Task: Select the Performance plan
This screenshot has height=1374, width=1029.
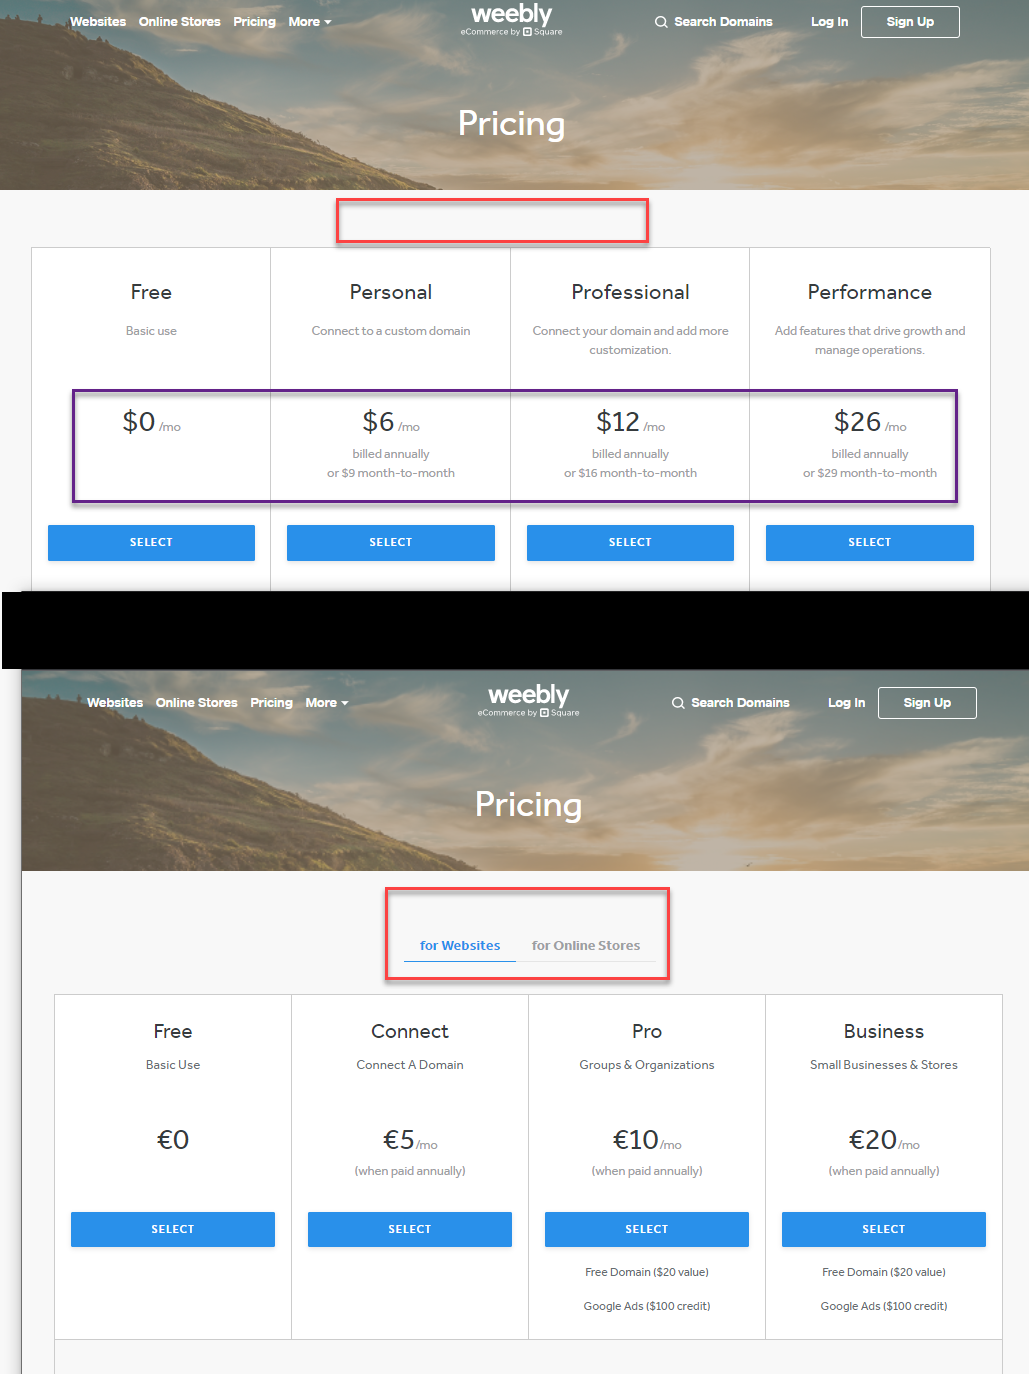Action: (870, 543)
